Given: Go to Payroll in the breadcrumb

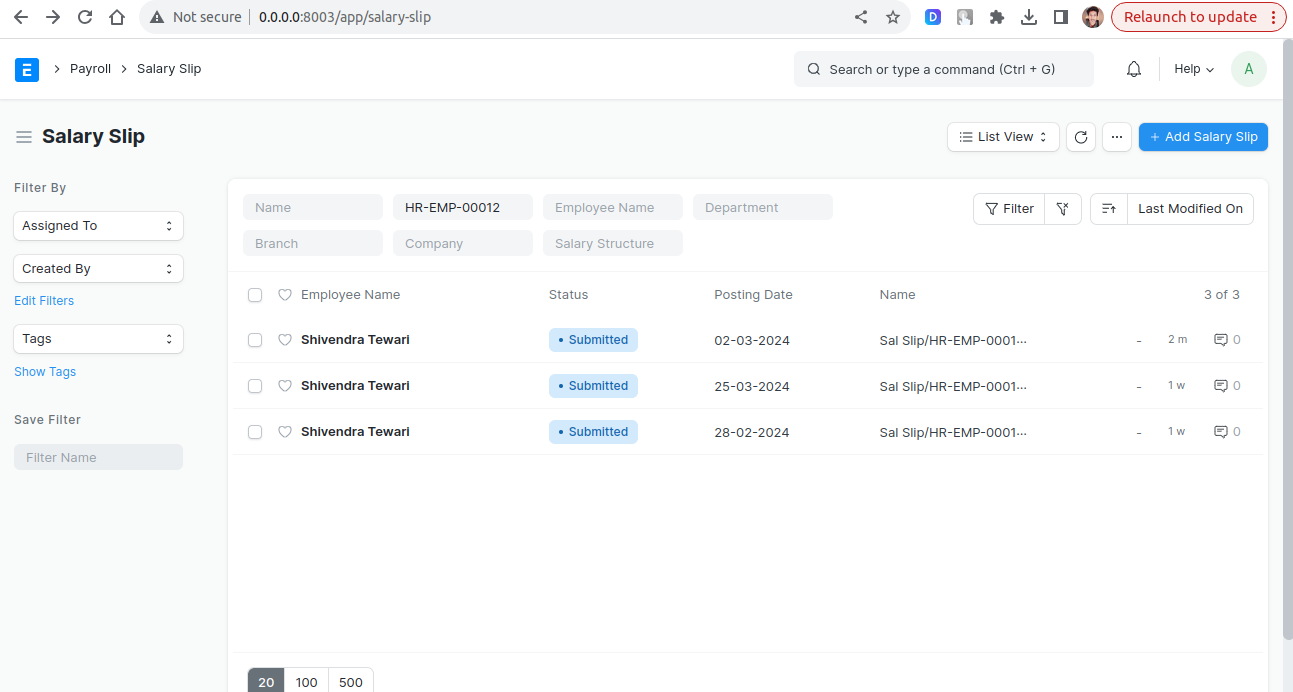Looking at the screenshot, I should (90, 68).
